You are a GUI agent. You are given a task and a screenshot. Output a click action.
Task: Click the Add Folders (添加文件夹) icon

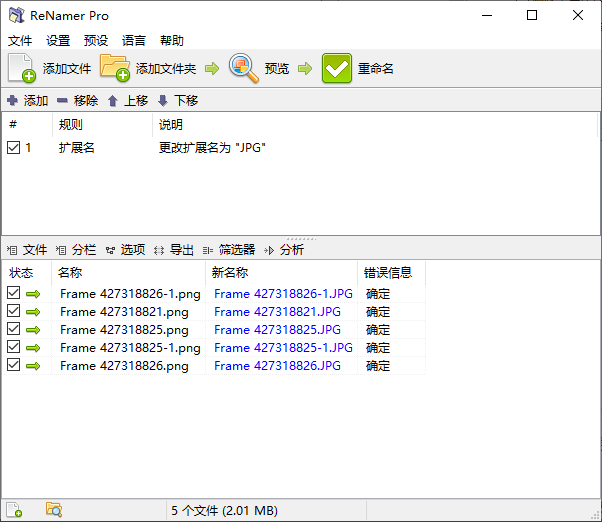click(x=115, y=69)
